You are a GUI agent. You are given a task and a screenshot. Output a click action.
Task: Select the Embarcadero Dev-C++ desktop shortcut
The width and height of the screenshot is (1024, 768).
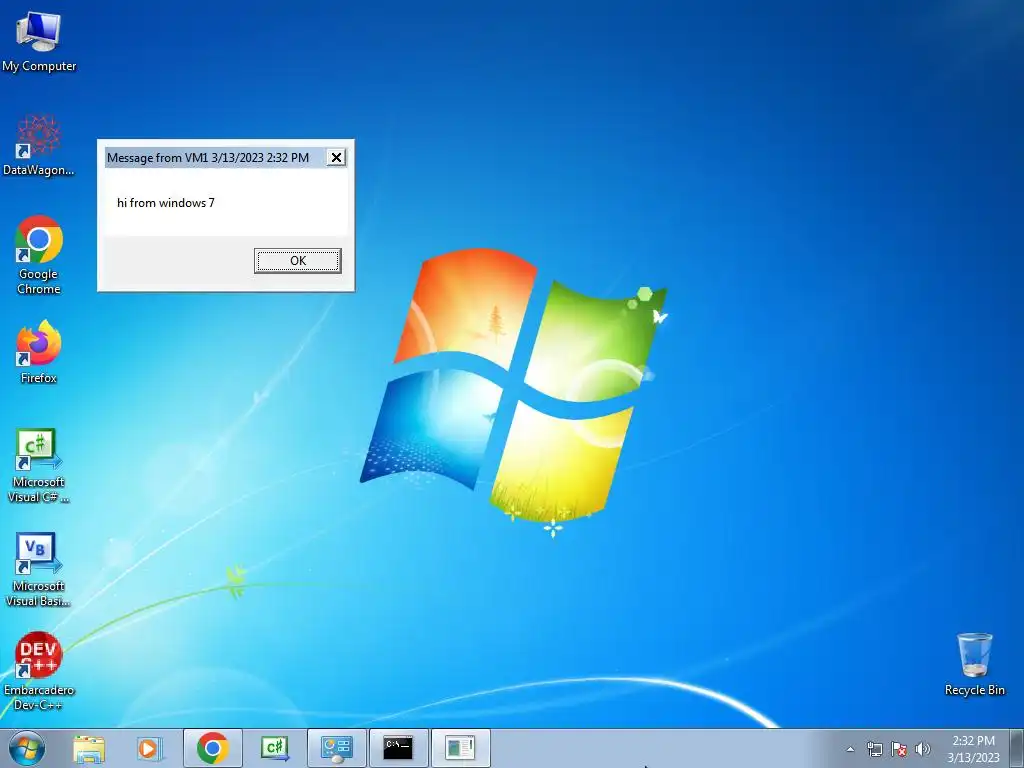[39, 671]
